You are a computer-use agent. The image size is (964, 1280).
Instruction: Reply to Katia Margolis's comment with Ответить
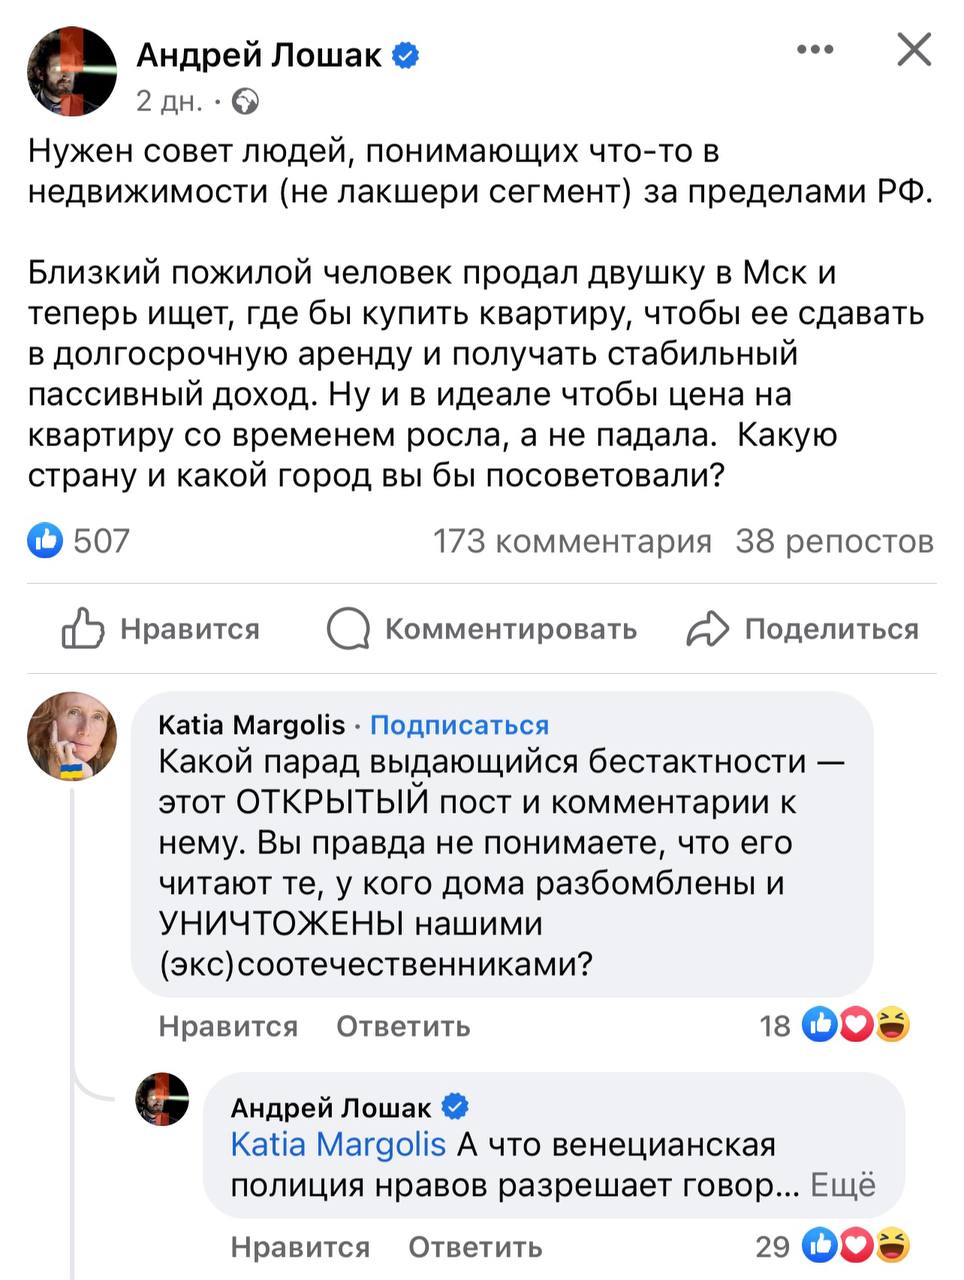click(x=403, y=1026)
